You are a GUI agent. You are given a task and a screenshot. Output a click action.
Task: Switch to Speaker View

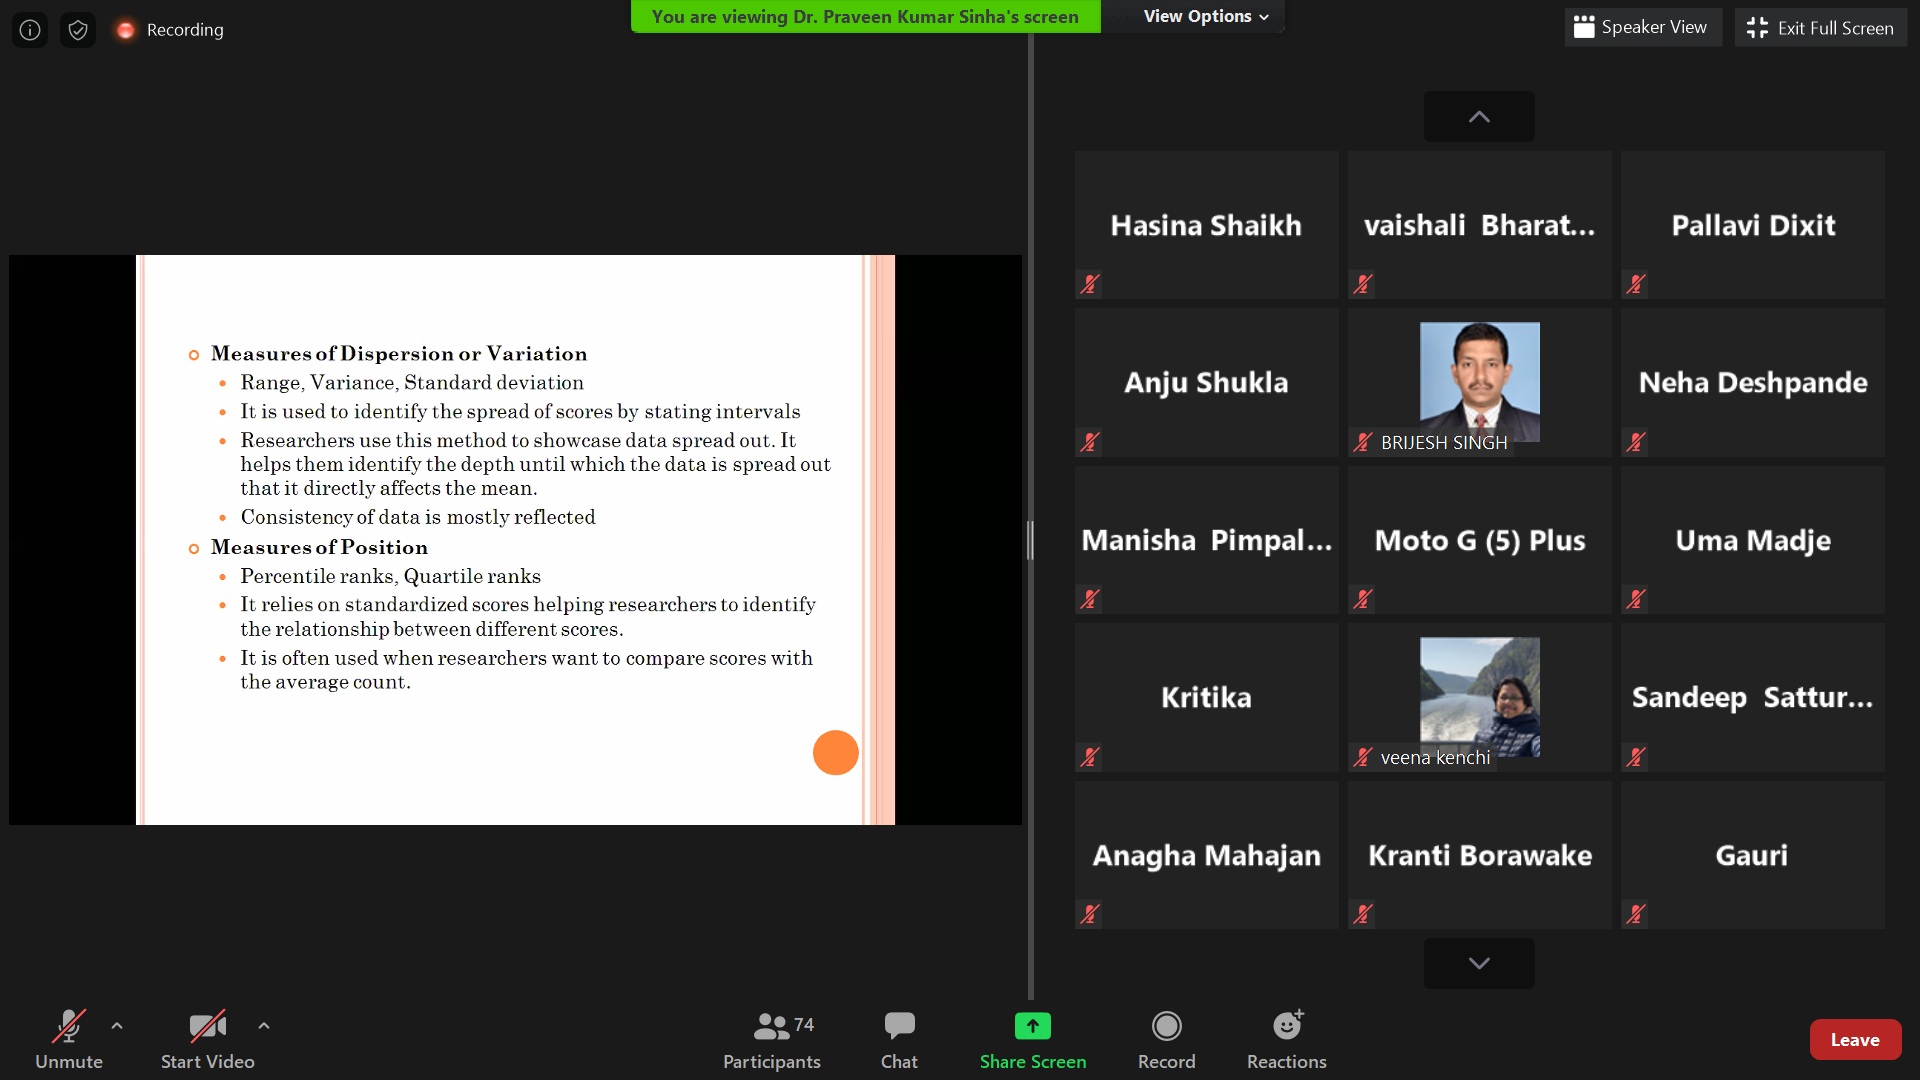click(1641, 28)
